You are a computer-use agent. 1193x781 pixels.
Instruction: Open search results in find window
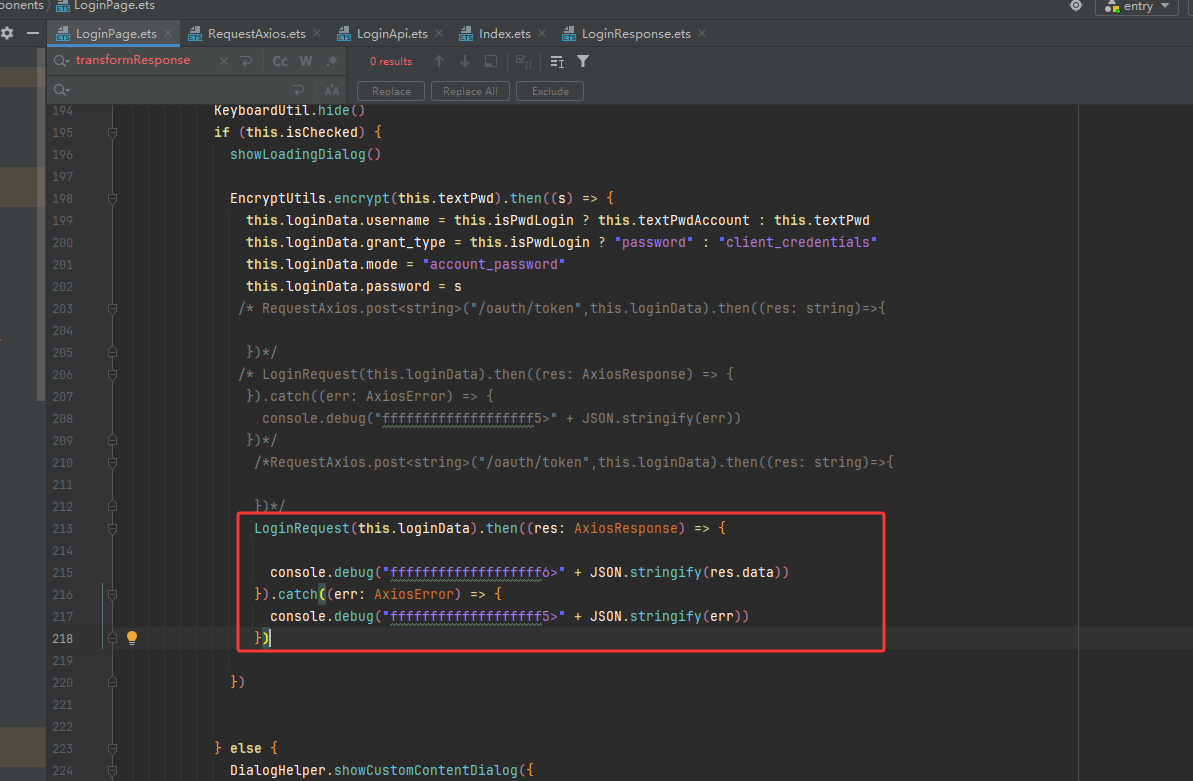[491, 61]
